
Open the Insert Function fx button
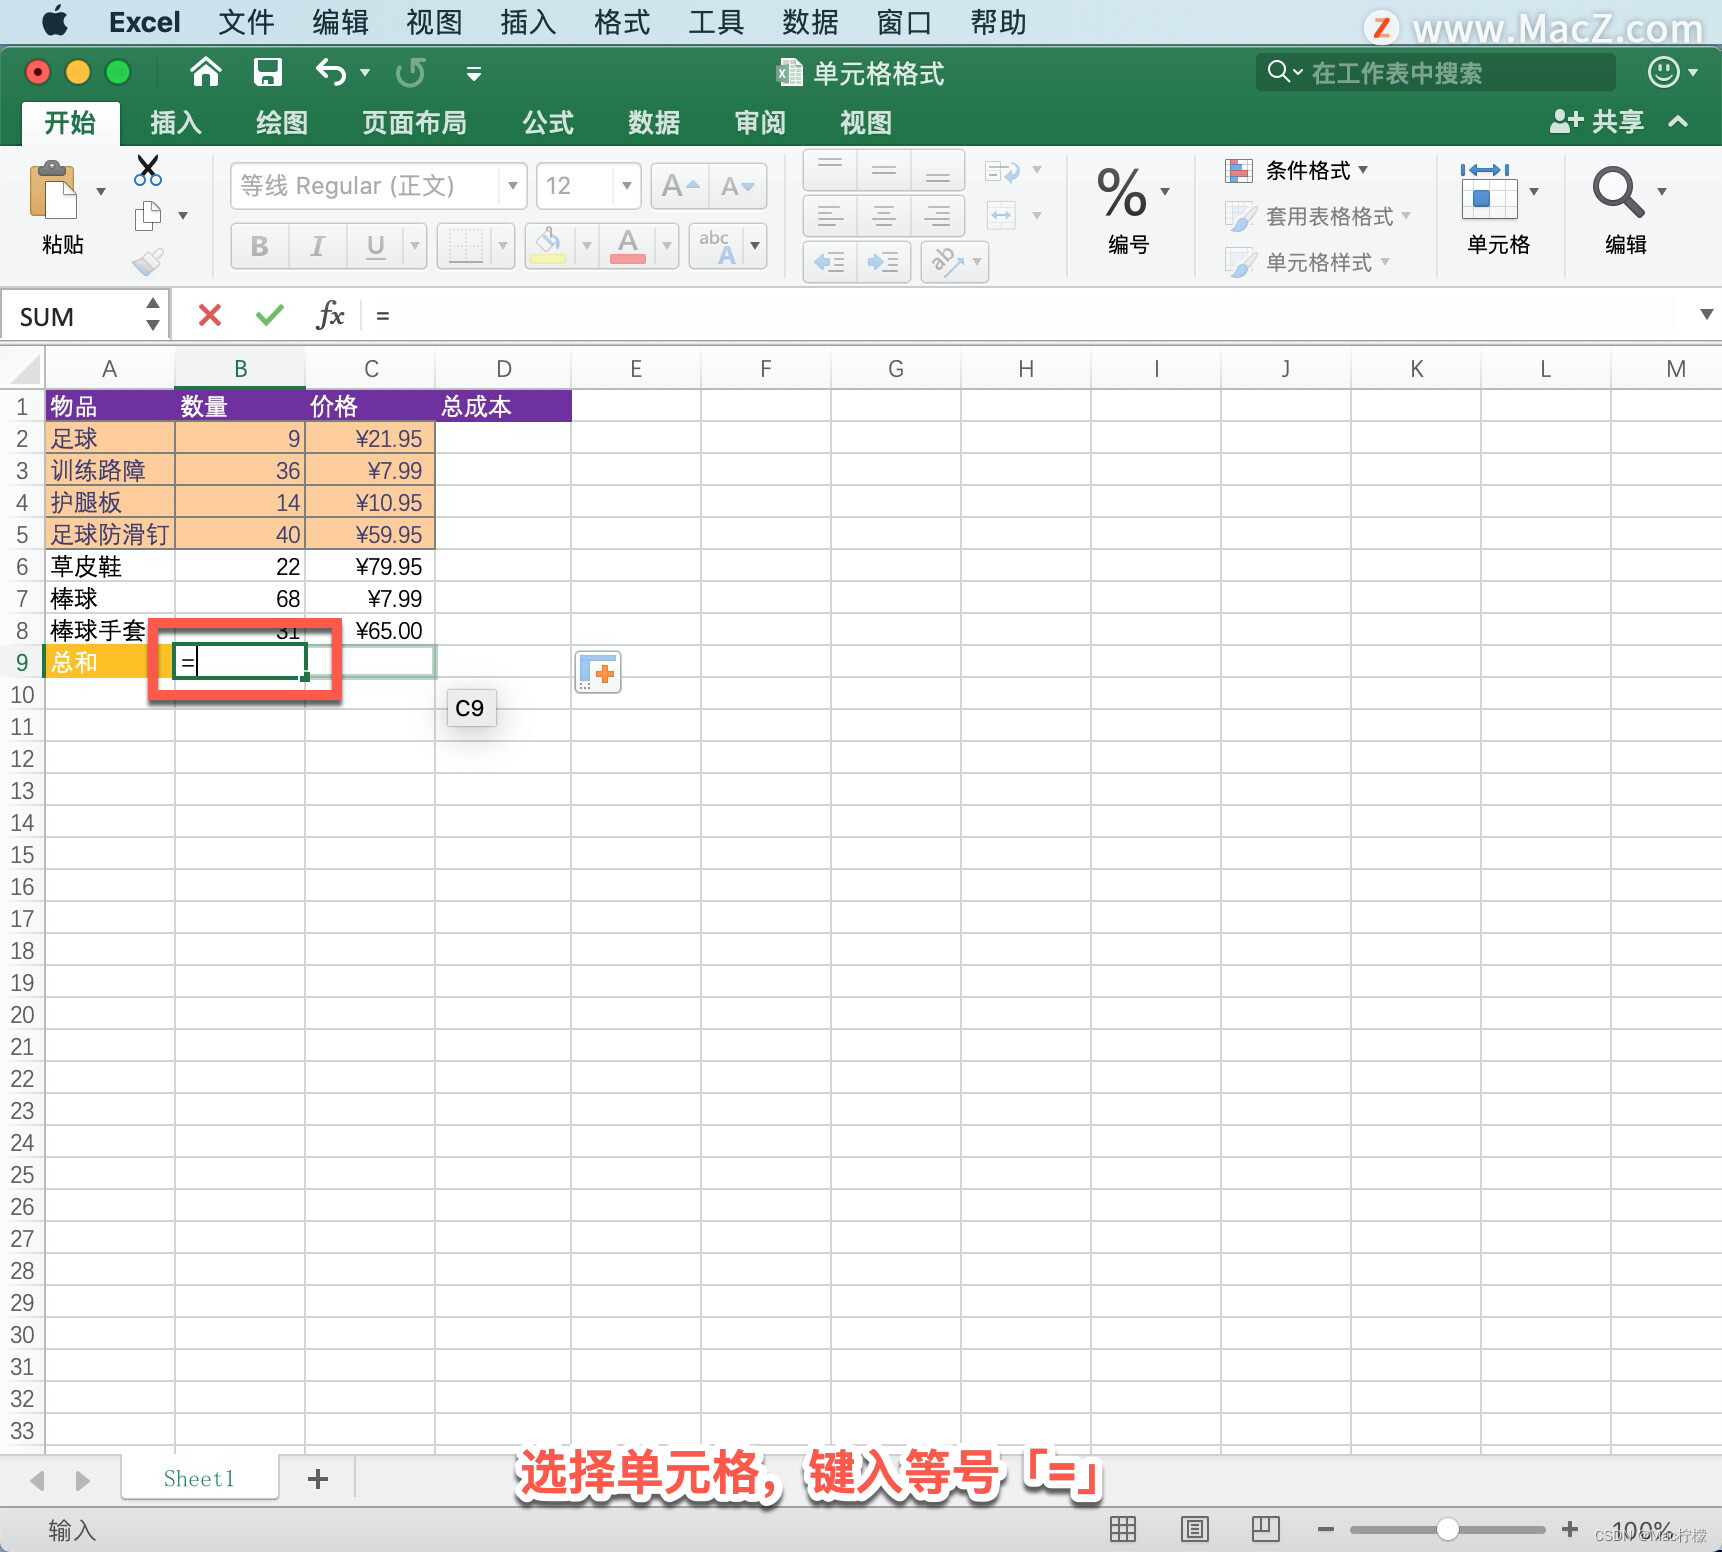(x=330, y=316)
